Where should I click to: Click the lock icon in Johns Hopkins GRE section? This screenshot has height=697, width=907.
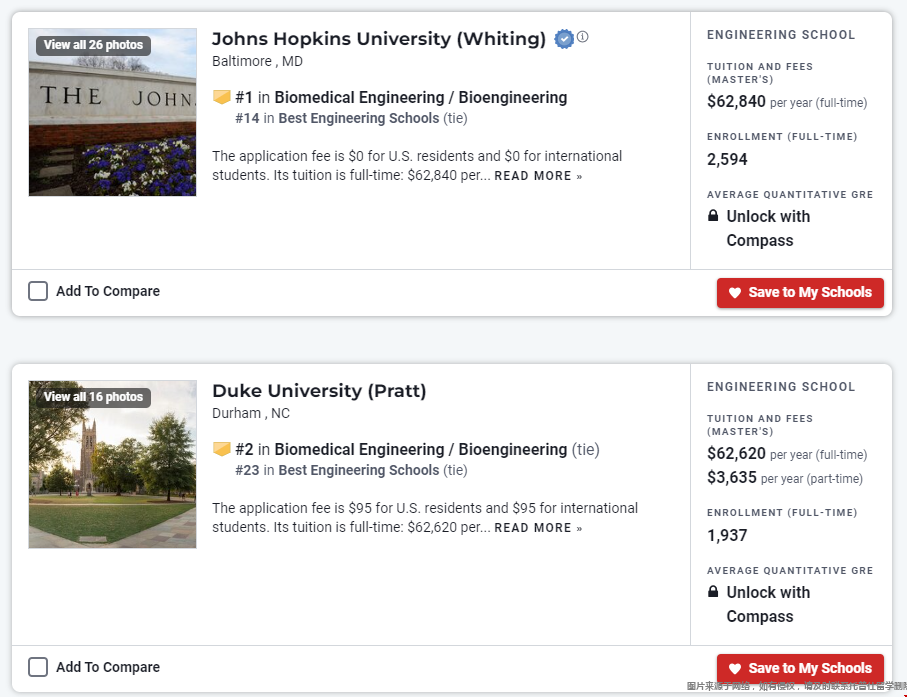coord(713,216)
